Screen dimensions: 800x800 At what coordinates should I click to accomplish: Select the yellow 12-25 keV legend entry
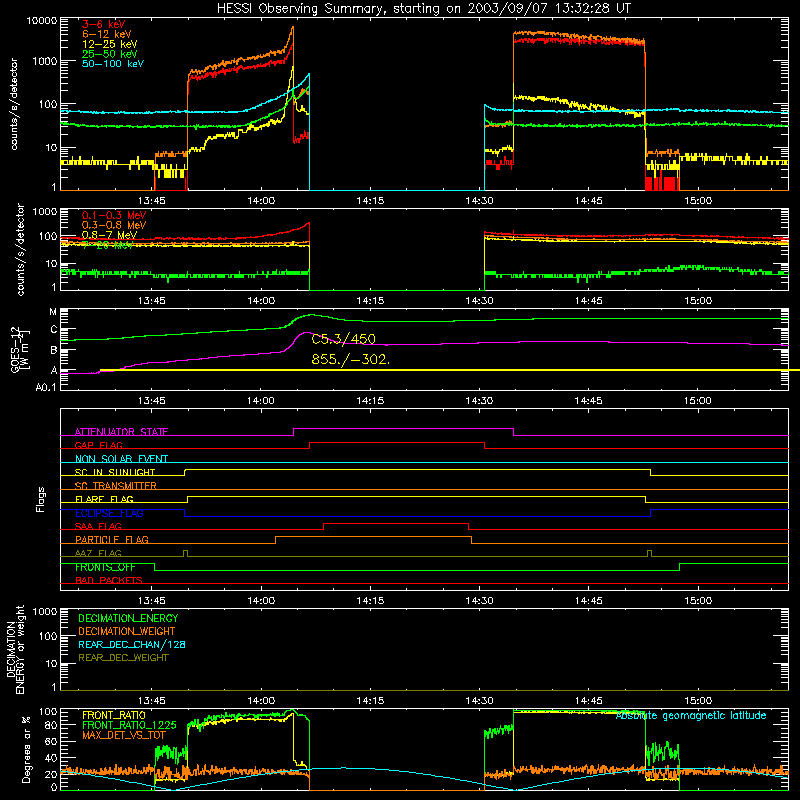coord(110,44)
